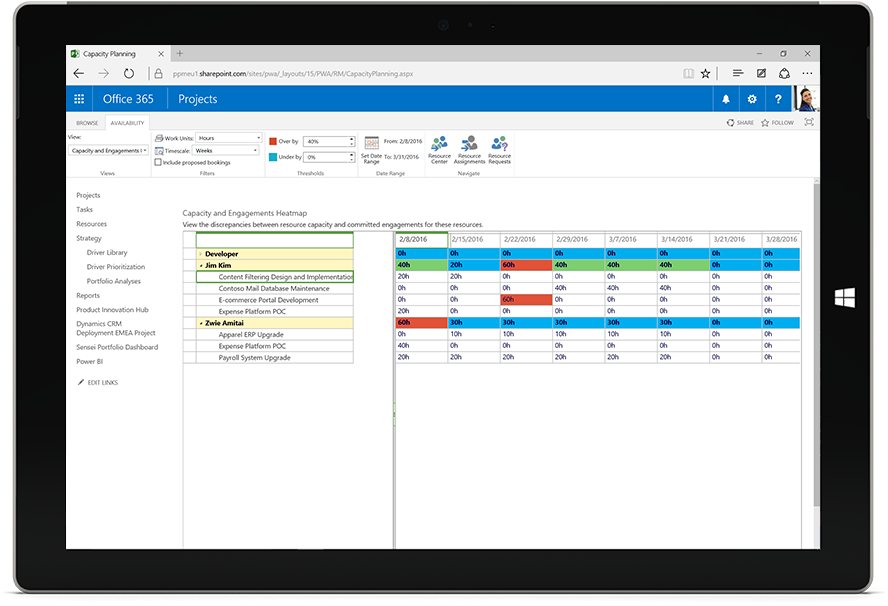This screenshot has height=606, width=888.
Task: Enable Include proposed bookings checkbox
Action: [158, 162]
